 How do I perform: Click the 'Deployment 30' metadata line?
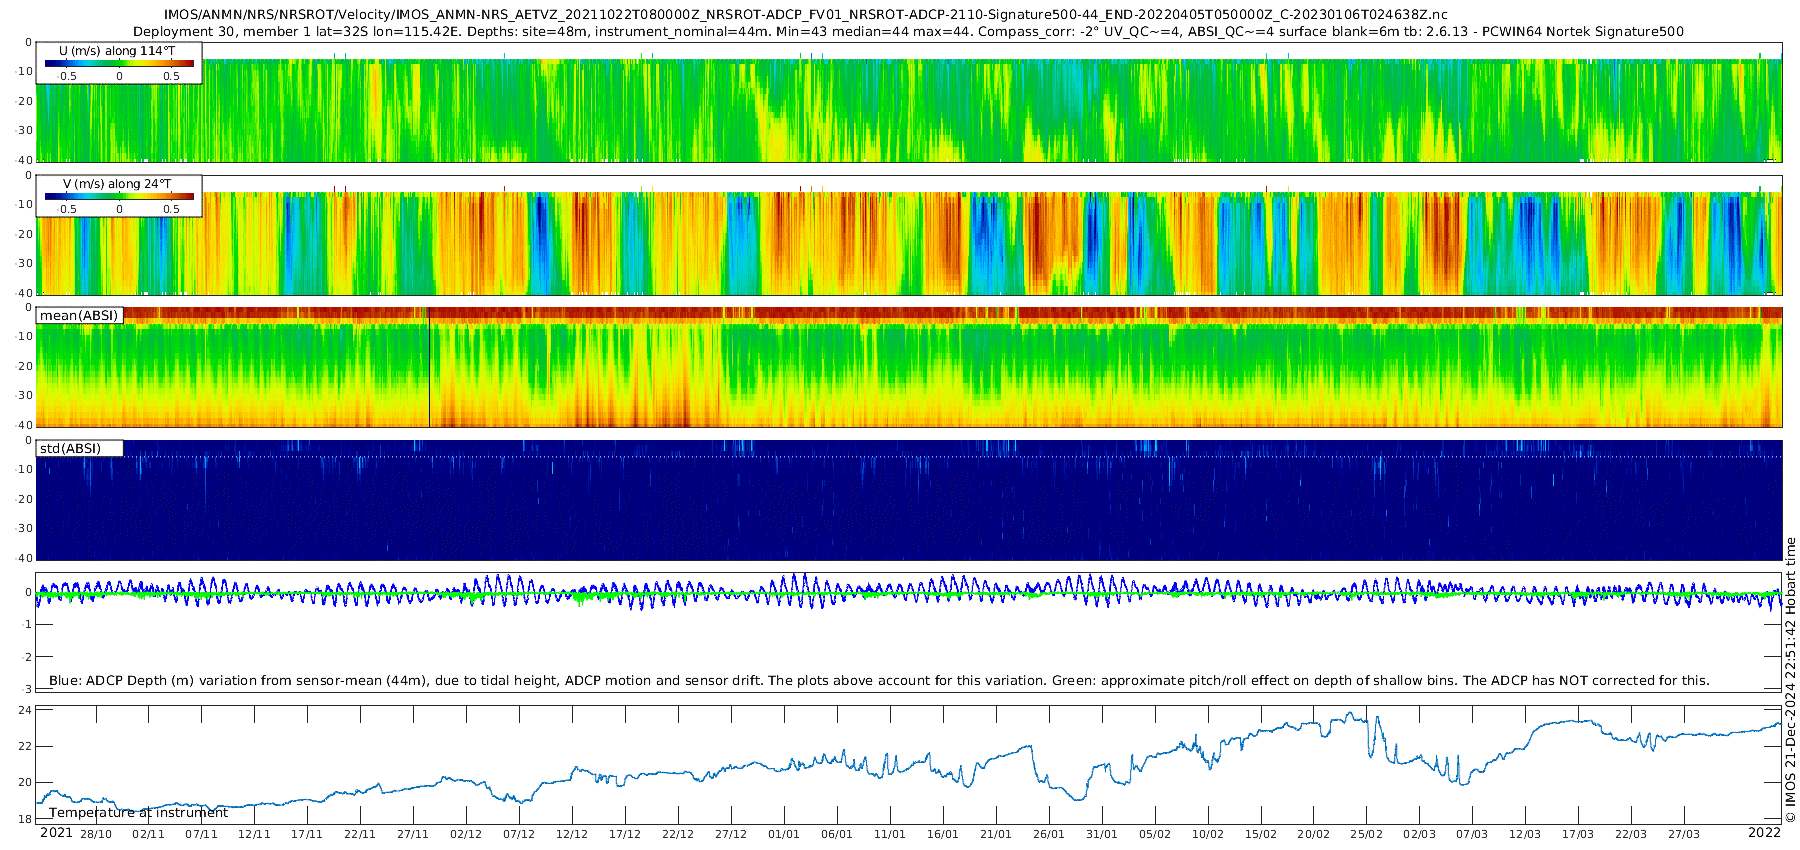908,32
